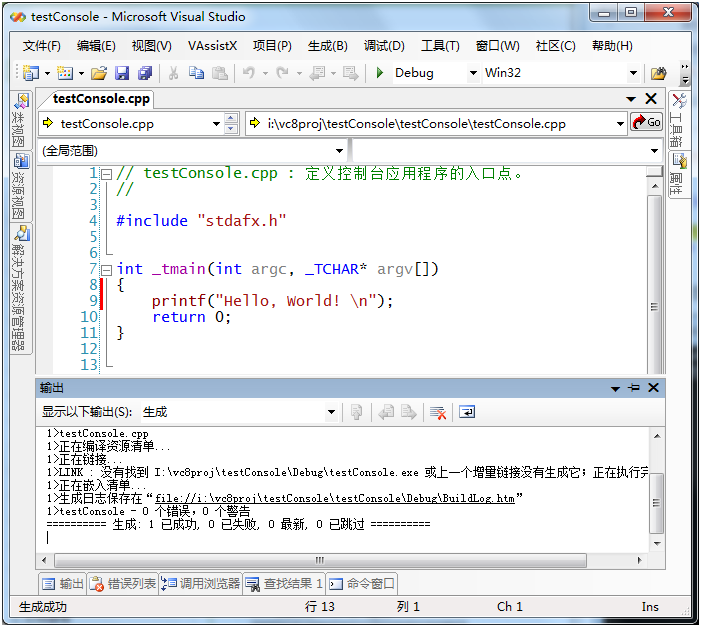The image size is (701, 627).
Task: Click the Add New Item toolbar icon
Action: pos(65,73)
